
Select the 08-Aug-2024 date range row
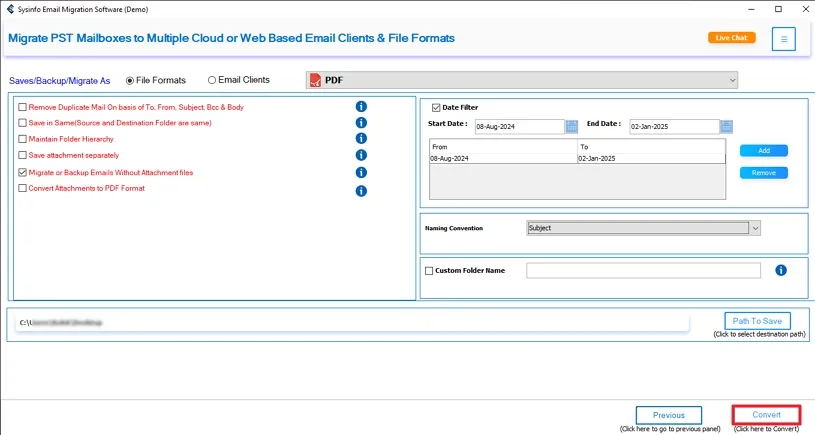click(503, 159)
